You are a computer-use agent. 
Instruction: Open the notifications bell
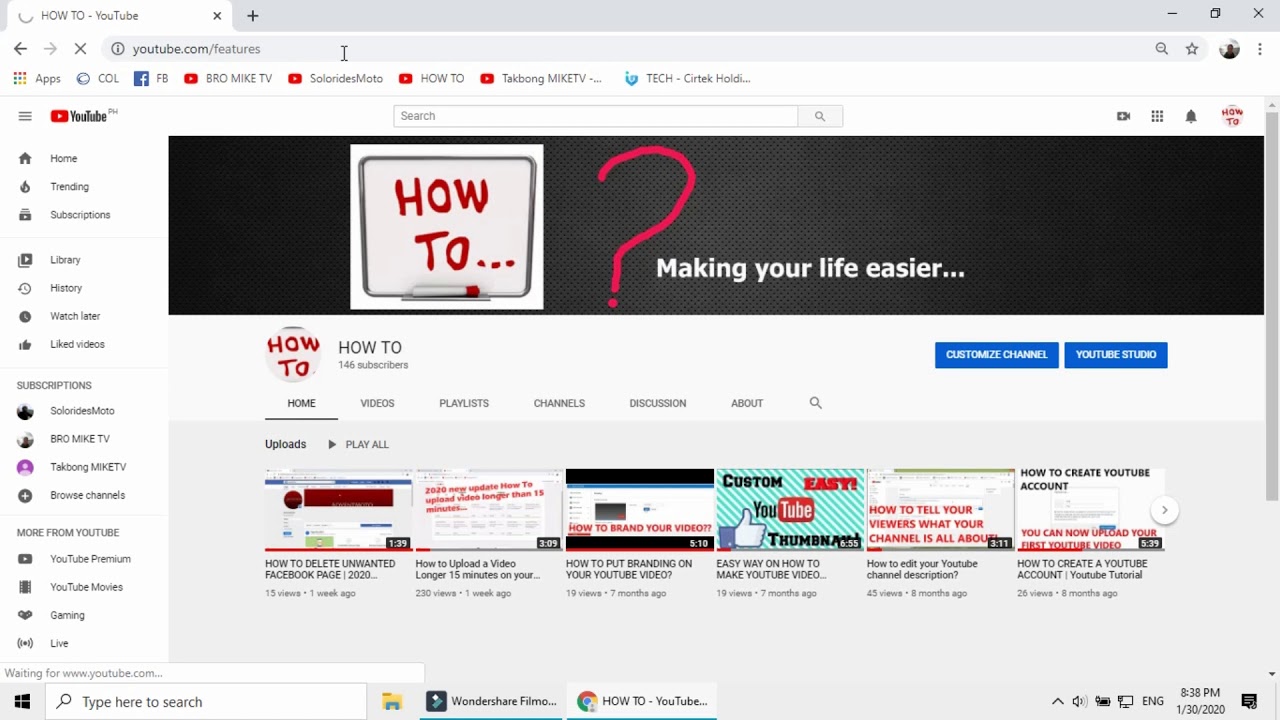pyautogui.click(x=1190, y=116)
